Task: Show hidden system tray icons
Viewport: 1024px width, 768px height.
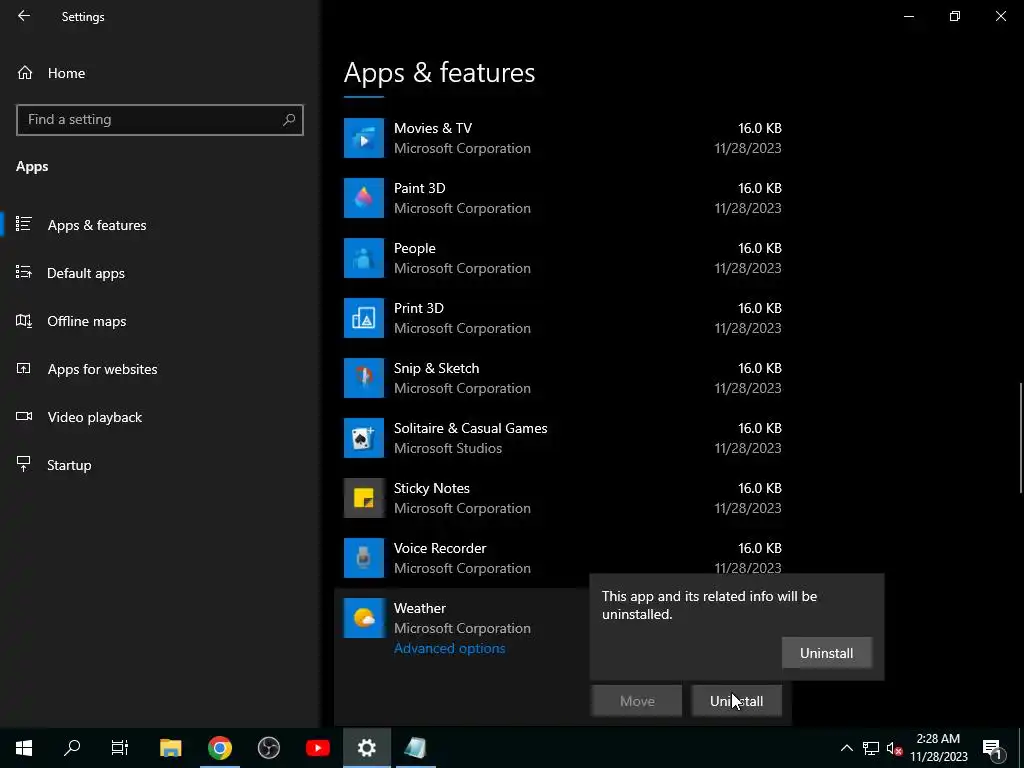Action: coord(846,748)
